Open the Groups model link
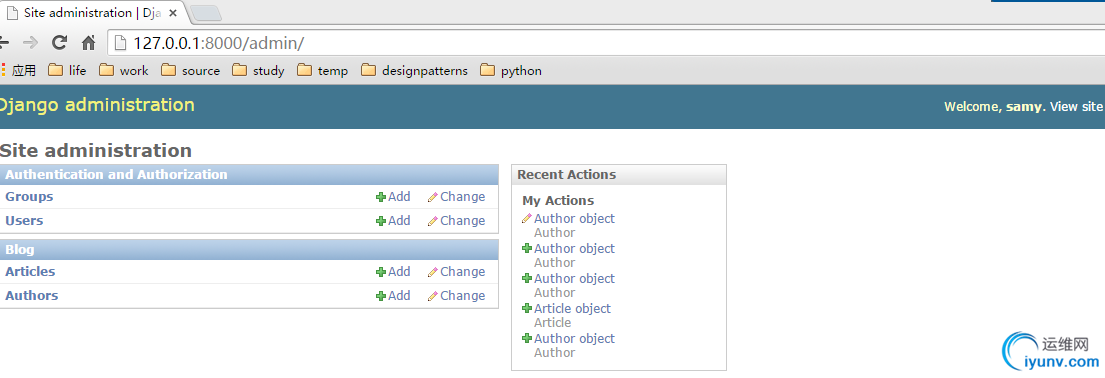Image resolution: width=1105 pixels, height=378 pixels. pos(29,197)
